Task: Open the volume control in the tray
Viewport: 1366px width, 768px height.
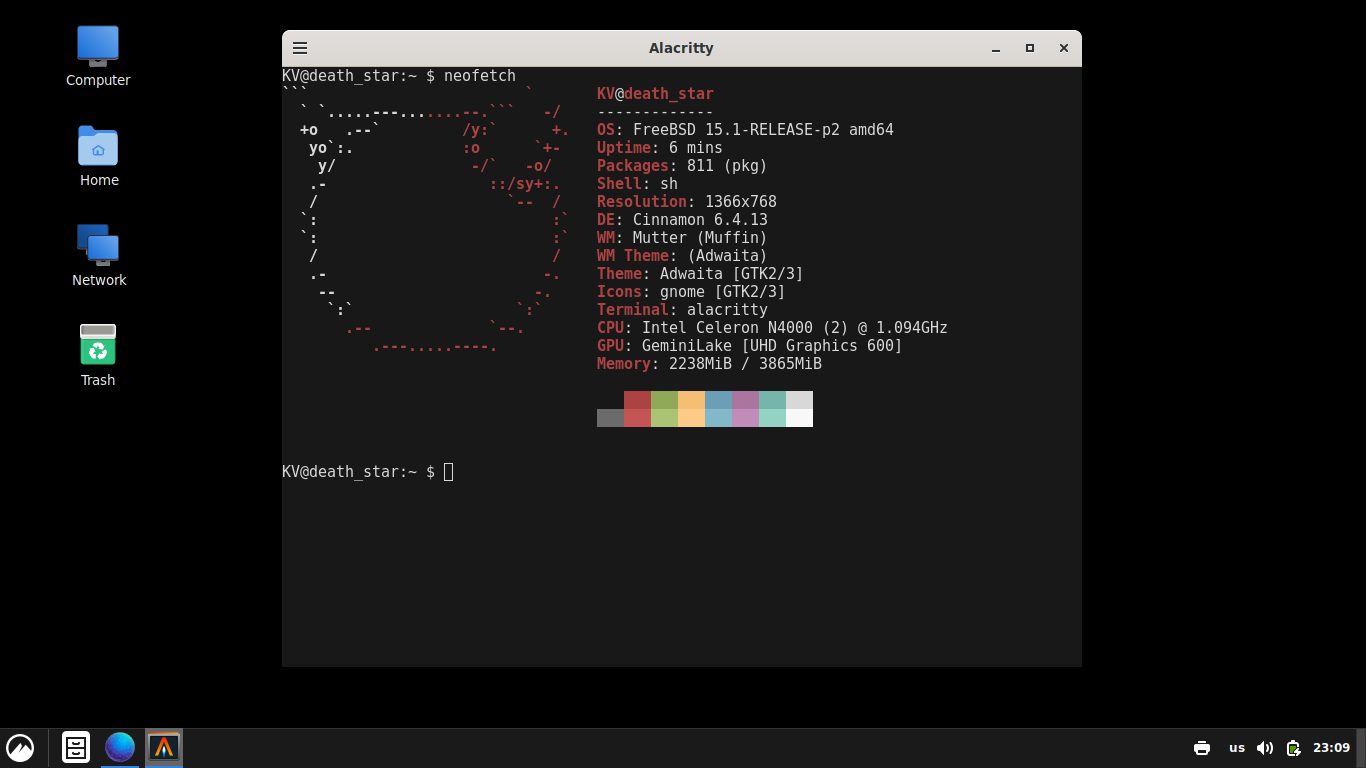Action: 1265,748
